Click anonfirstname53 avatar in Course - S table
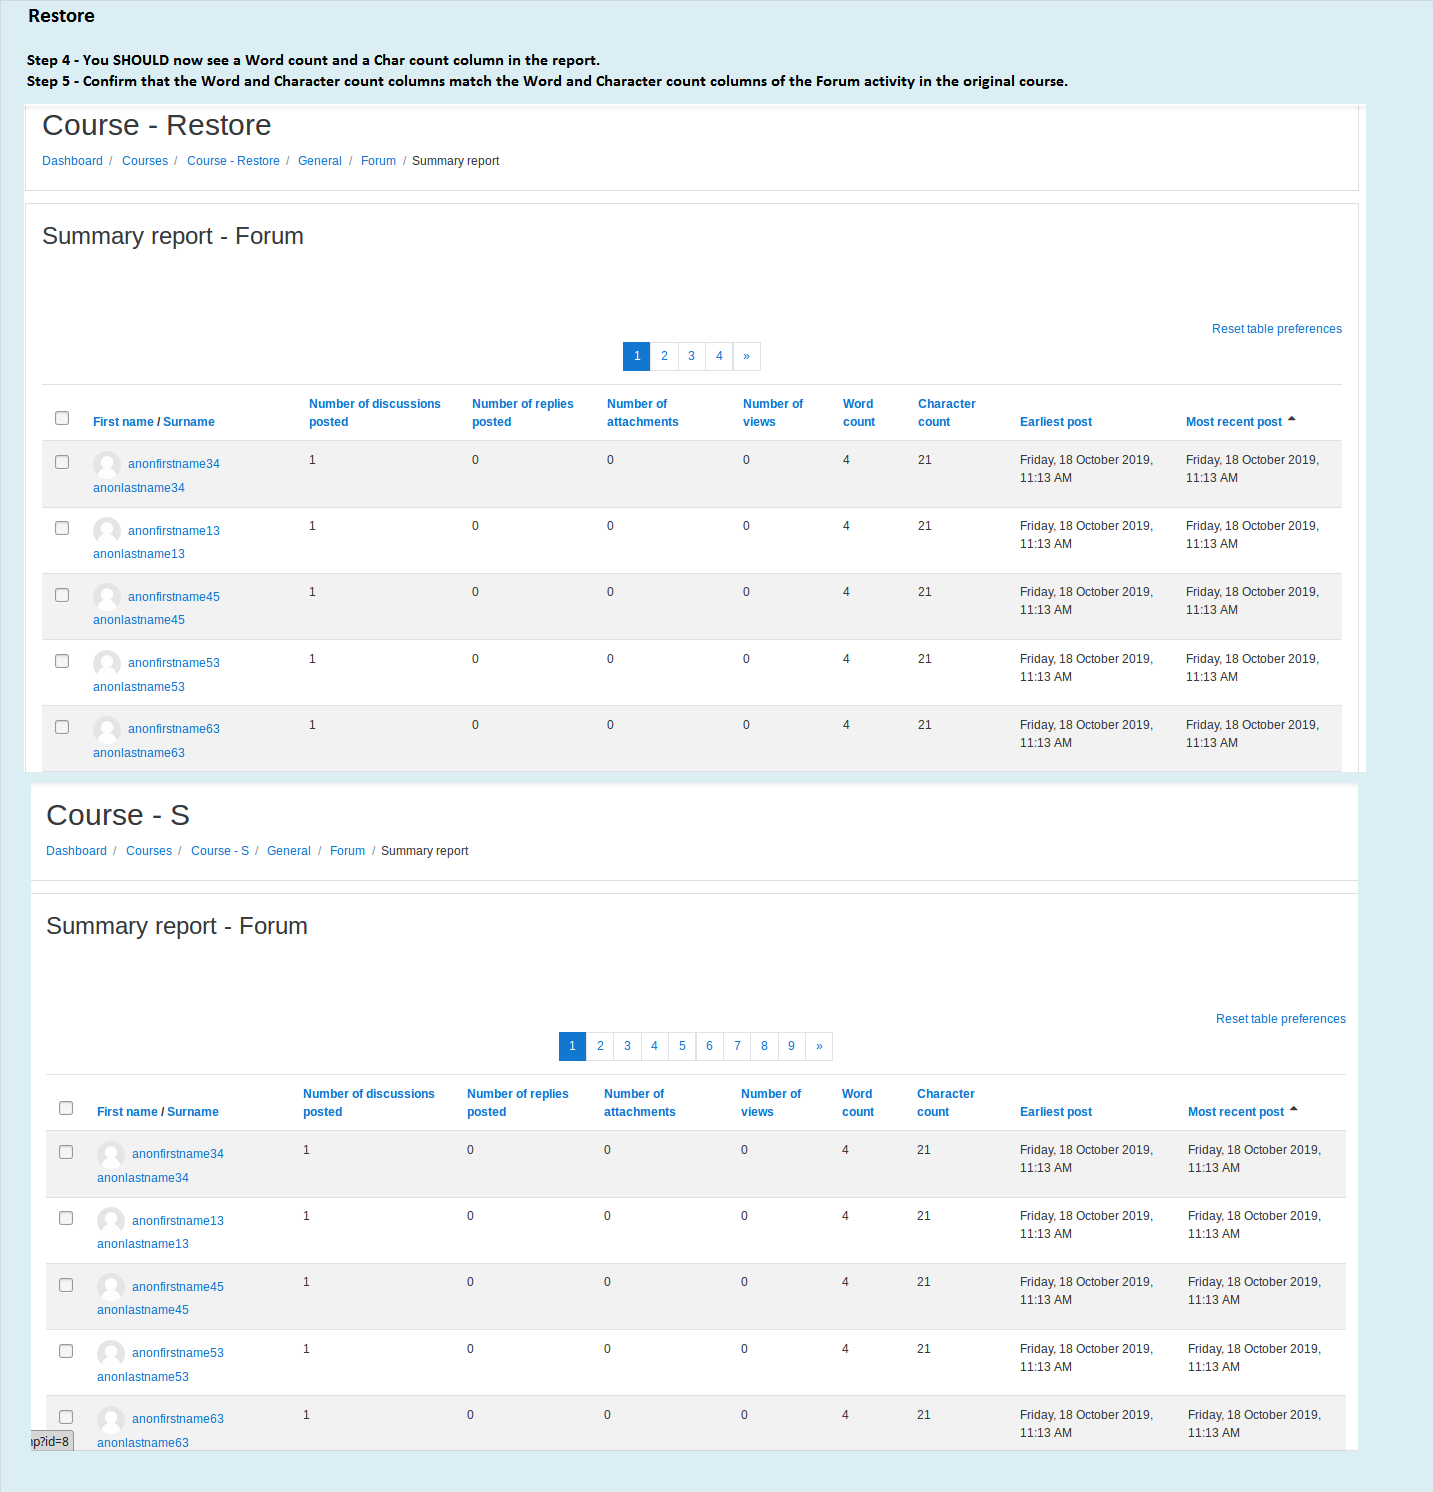The width and height of the screenshot is (1433, 1492). pos(111,1353)
